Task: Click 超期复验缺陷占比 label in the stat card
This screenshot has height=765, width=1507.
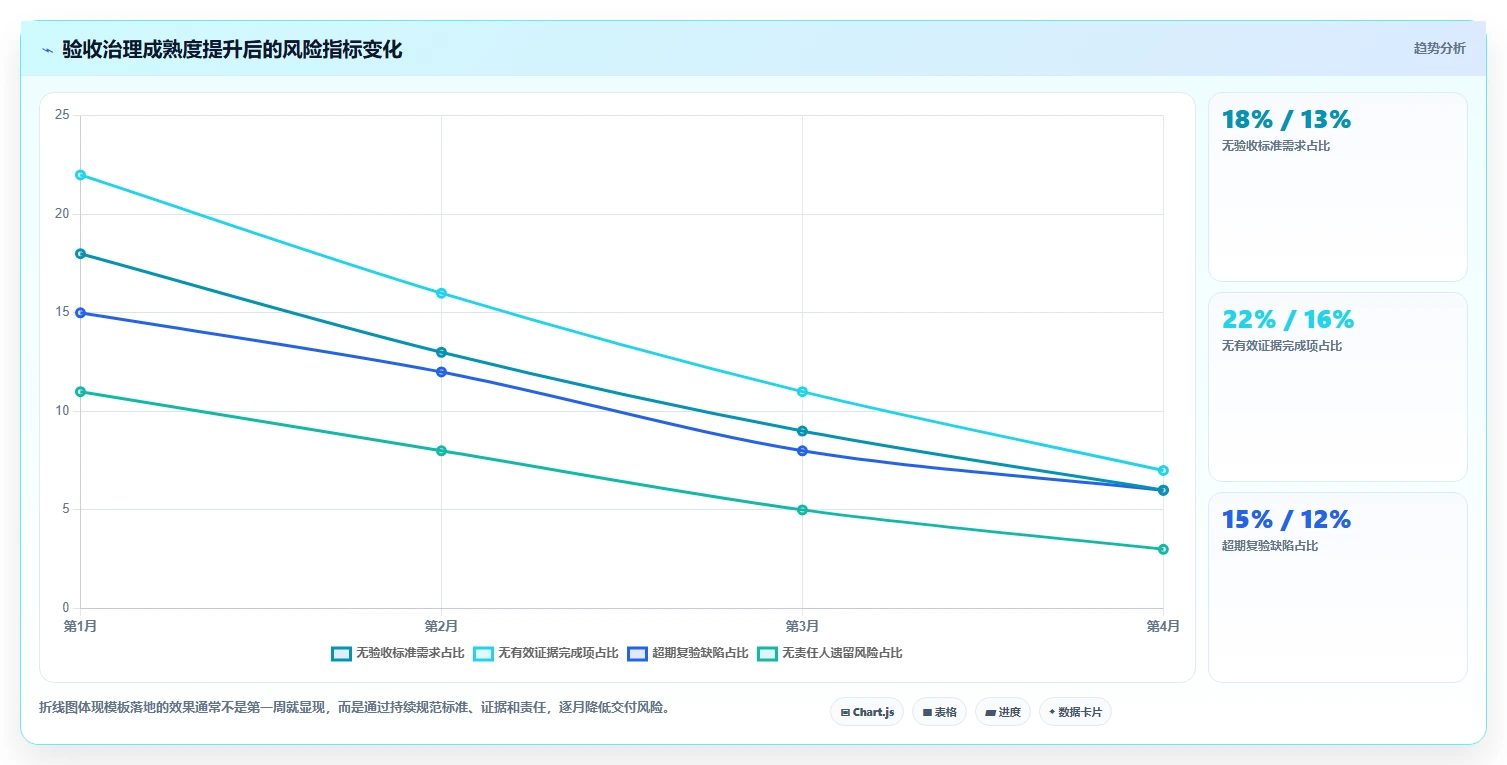Action: 1270,546
